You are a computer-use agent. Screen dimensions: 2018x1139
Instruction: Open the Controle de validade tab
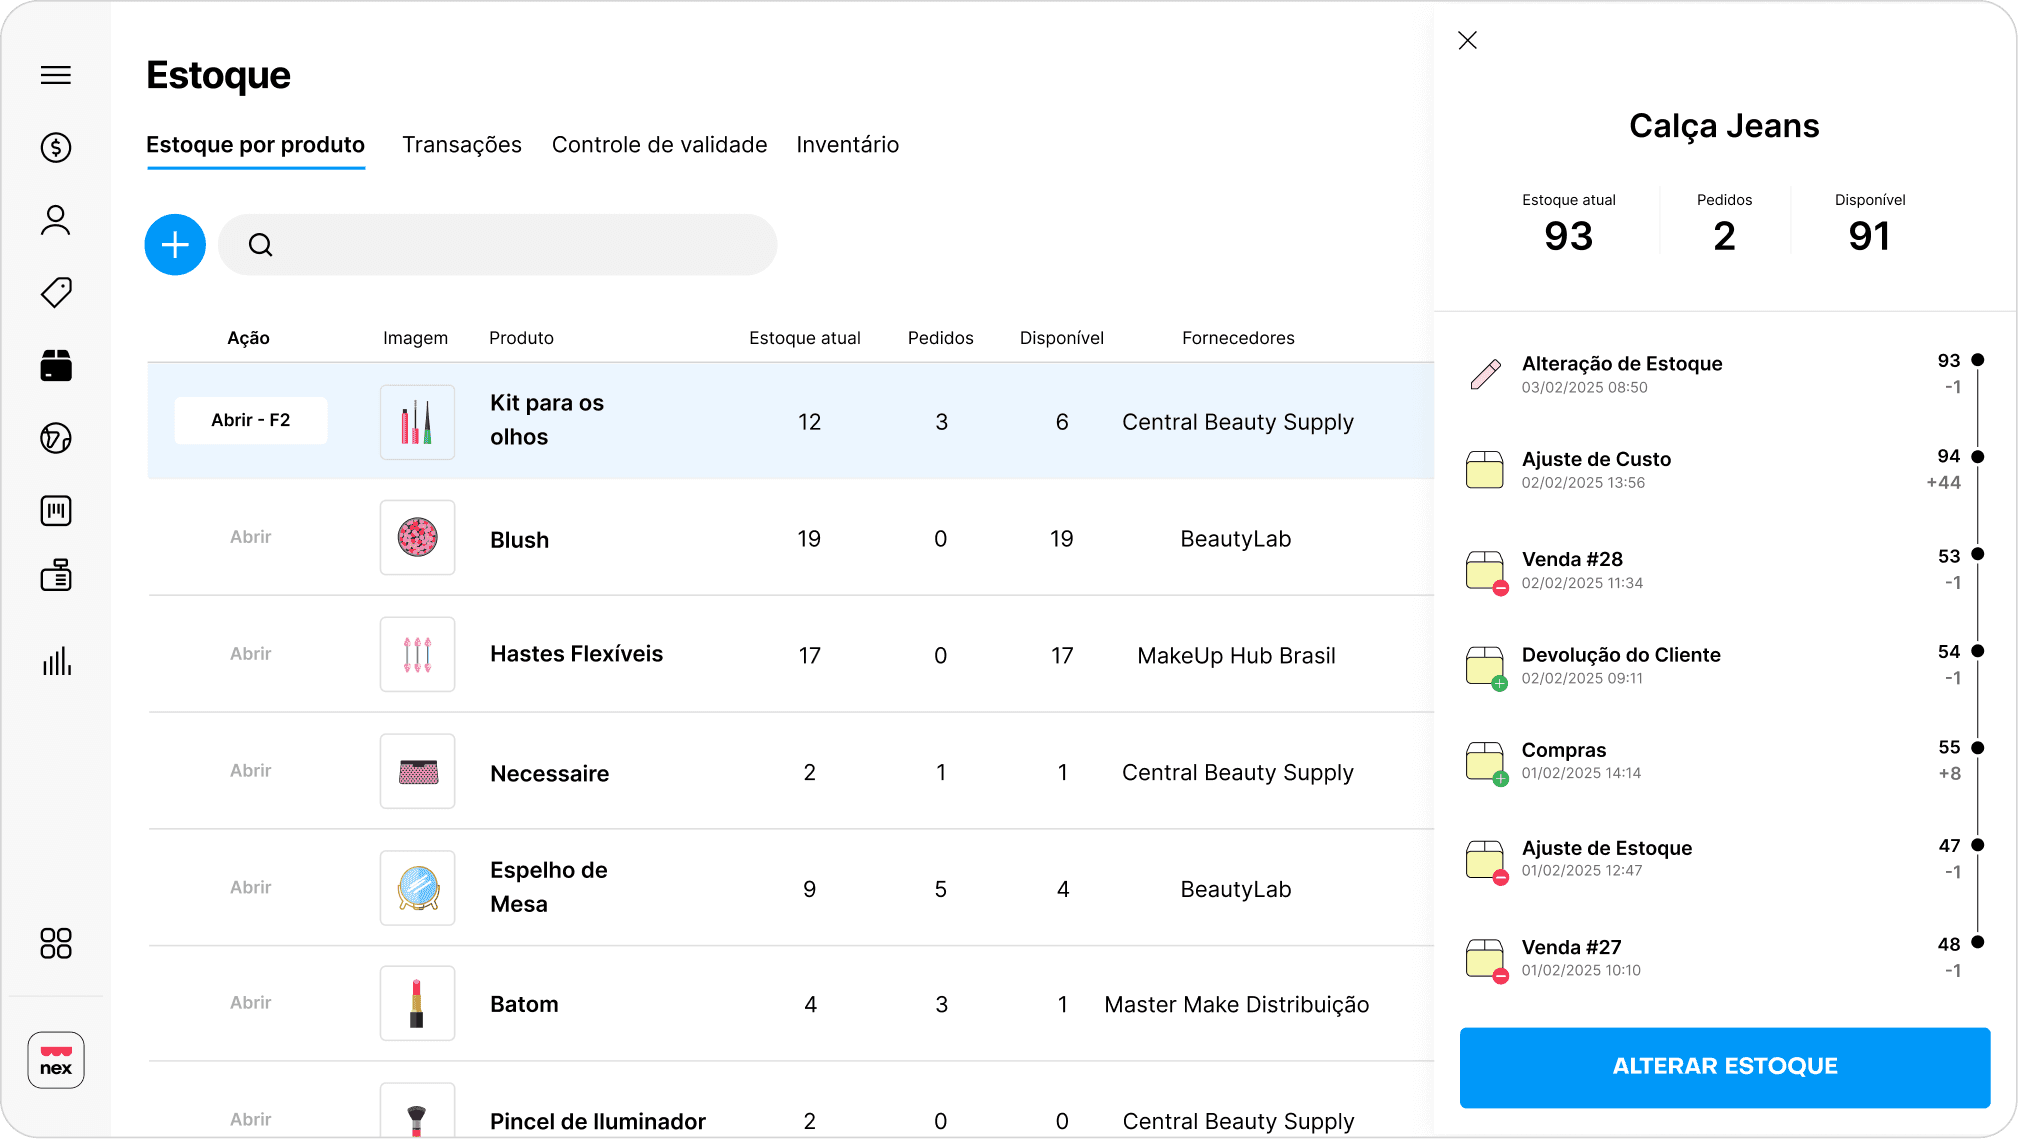(659, 145)
